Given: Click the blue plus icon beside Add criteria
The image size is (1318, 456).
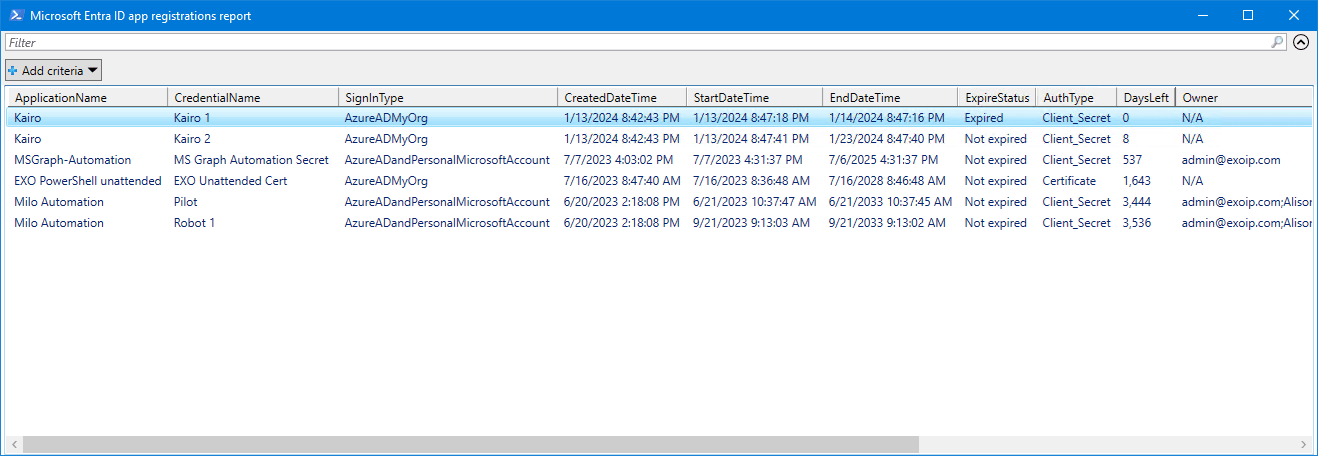Looking at the screenshot, I should pos(13,70).
